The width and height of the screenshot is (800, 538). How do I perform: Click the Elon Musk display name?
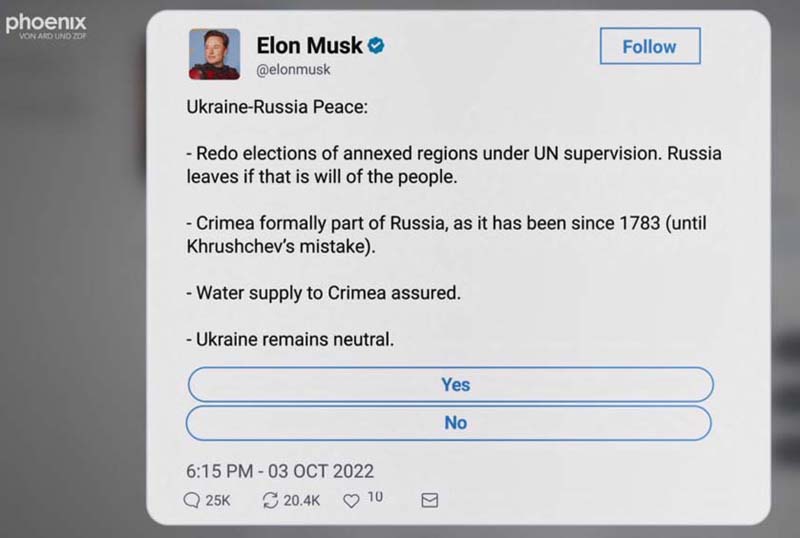coord(309,45)
